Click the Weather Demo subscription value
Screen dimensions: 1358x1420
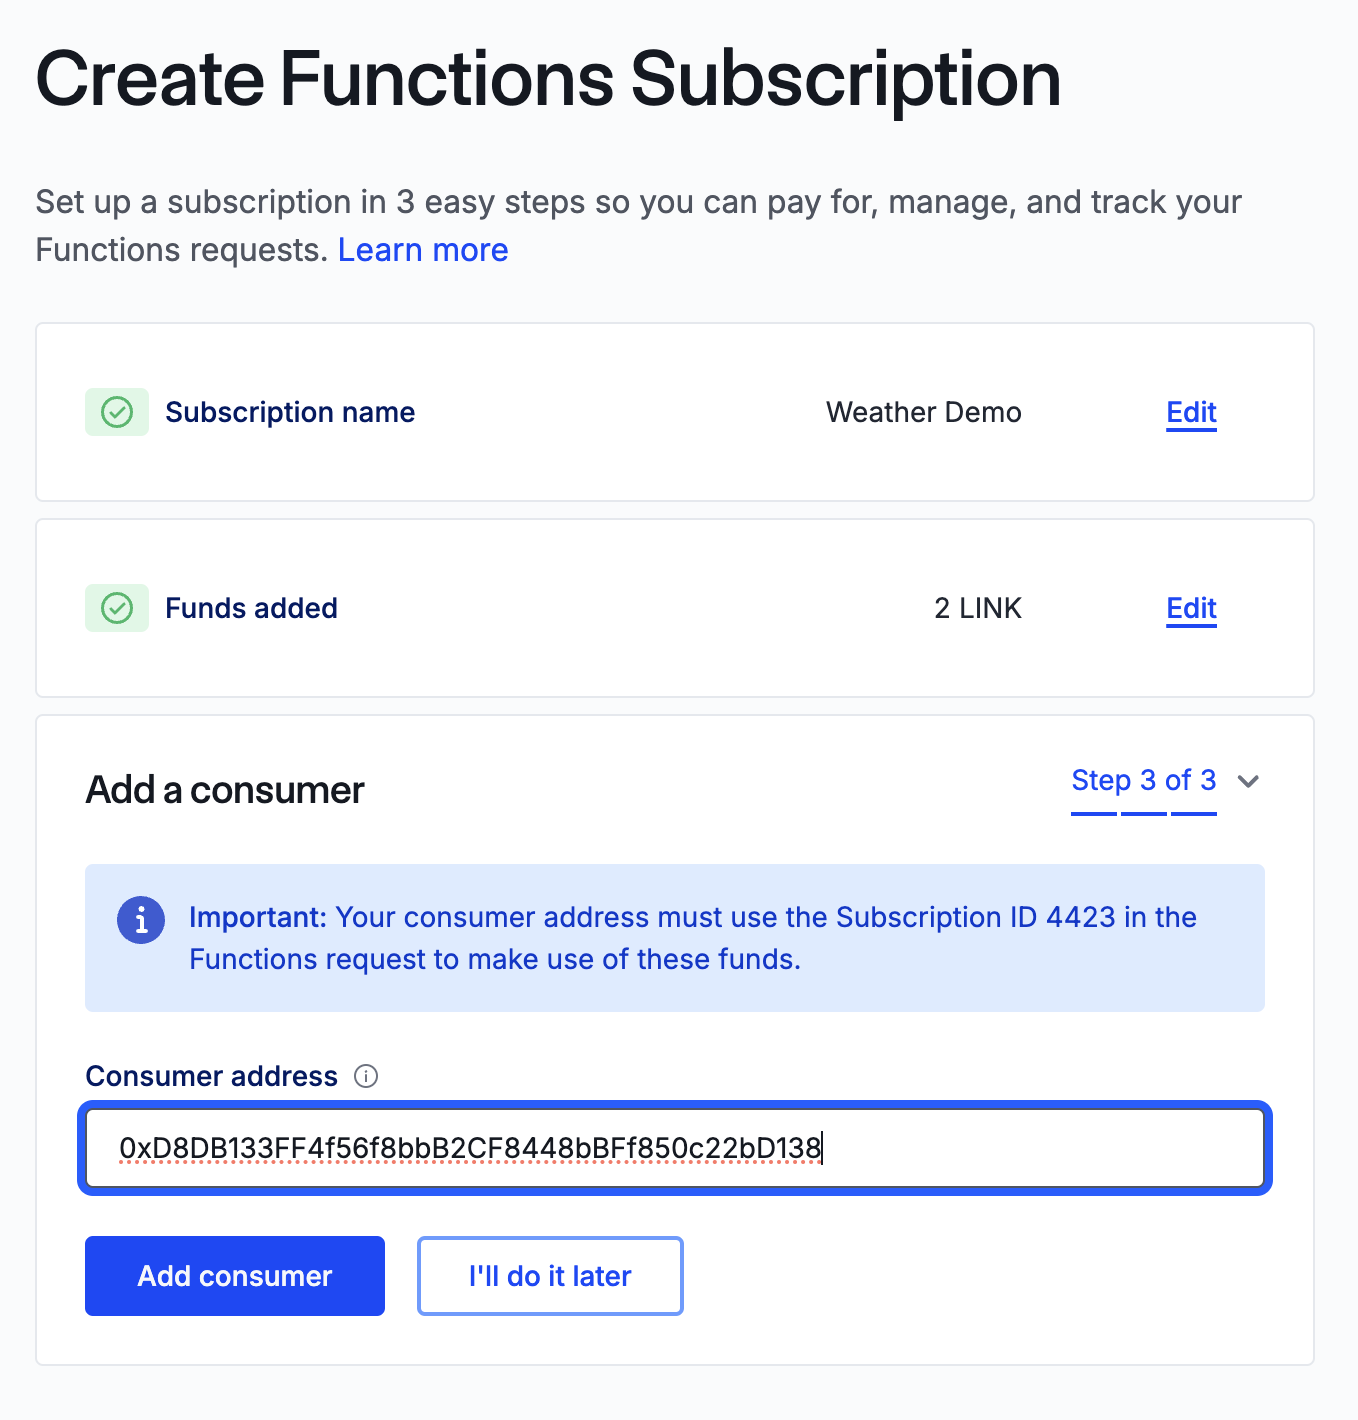[923, 412]
